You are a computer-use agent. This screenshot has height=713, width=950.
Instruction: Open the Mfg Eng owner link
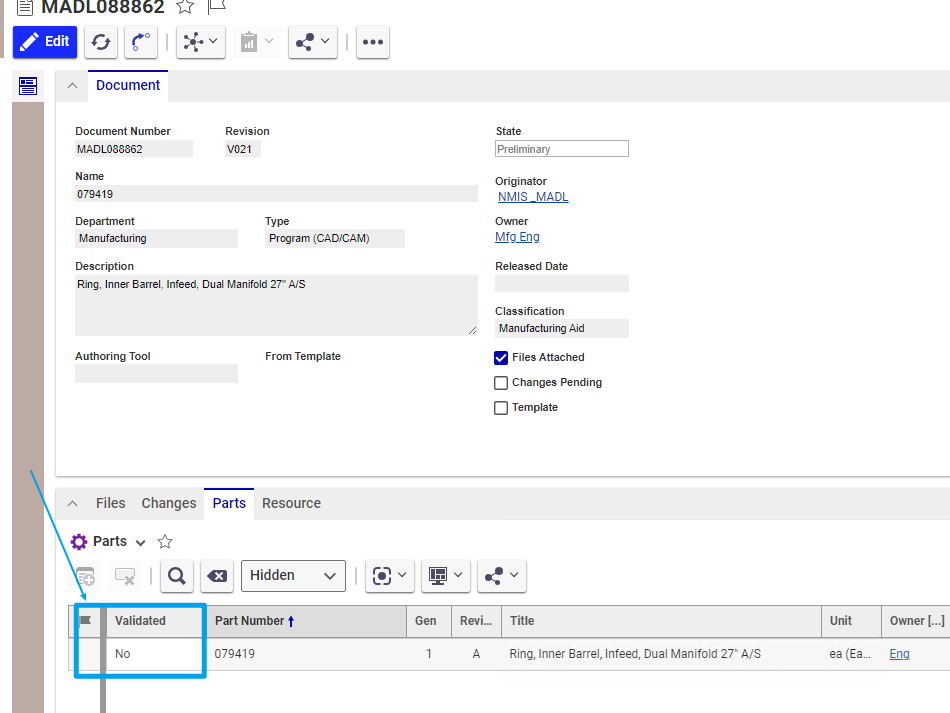517,237
